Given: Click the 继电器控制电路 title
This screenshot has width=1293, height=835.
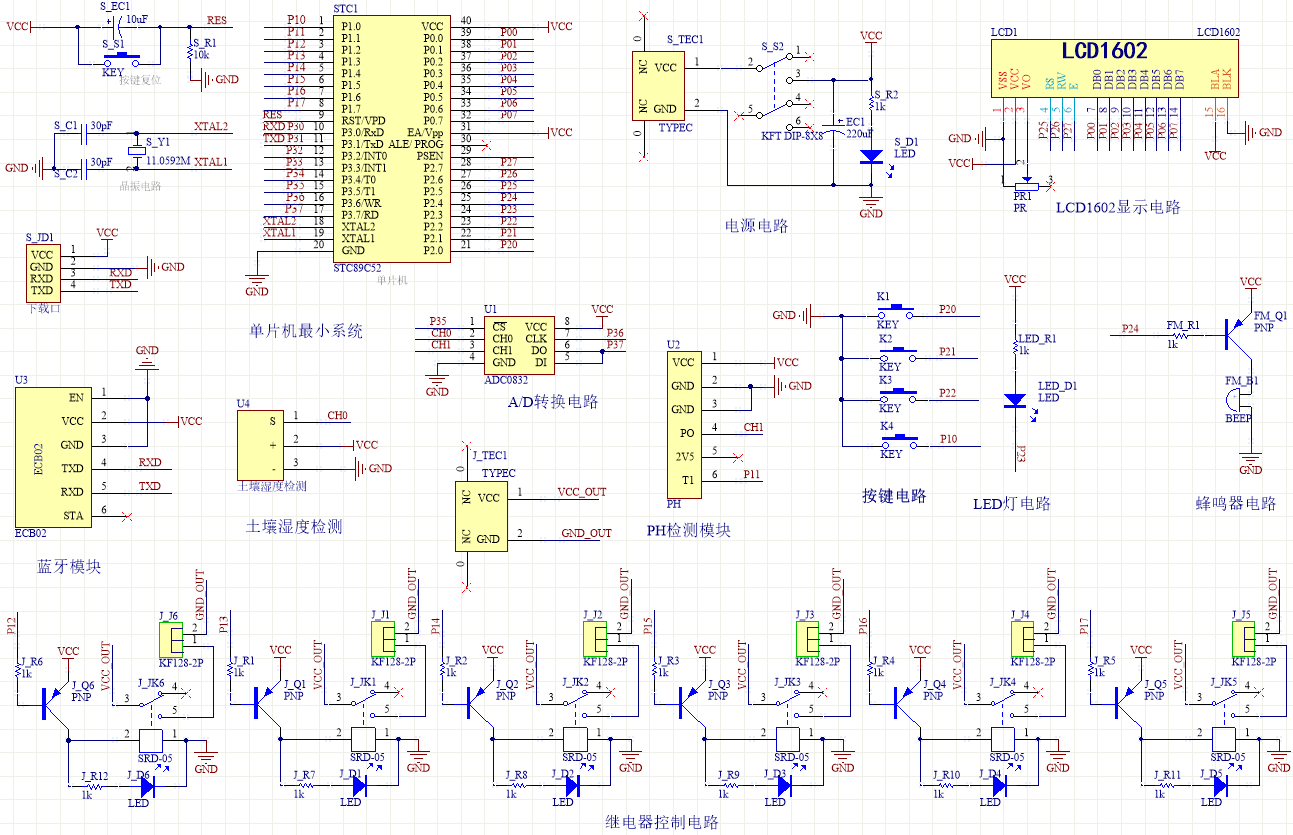Looking at the screenshot, I should [662, 822].
